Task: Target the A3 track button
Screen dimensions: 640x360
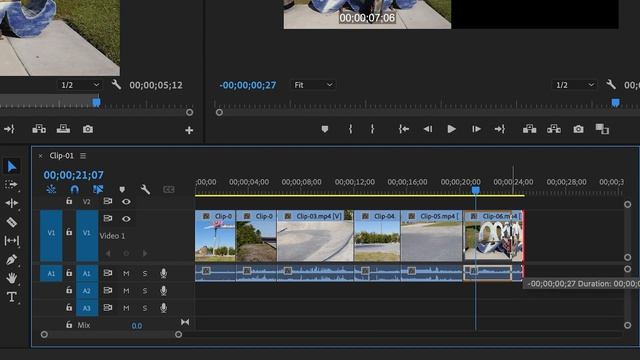Action: click(87, 308)
